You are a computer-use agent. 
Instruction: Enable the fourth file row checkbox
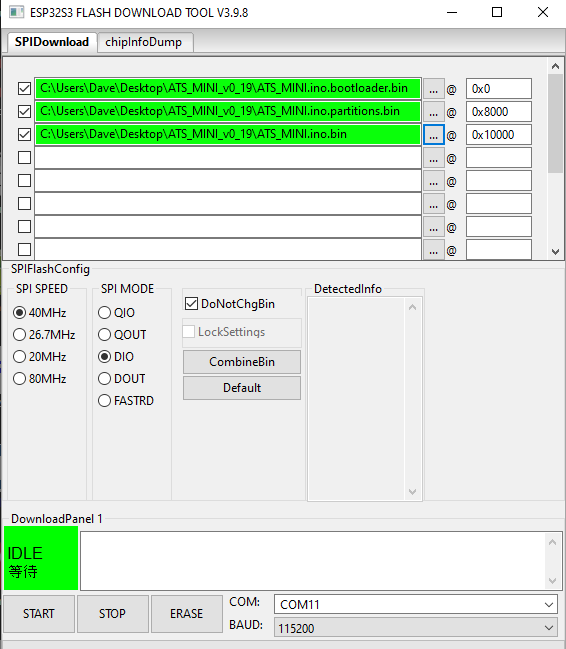click(24, 158)
